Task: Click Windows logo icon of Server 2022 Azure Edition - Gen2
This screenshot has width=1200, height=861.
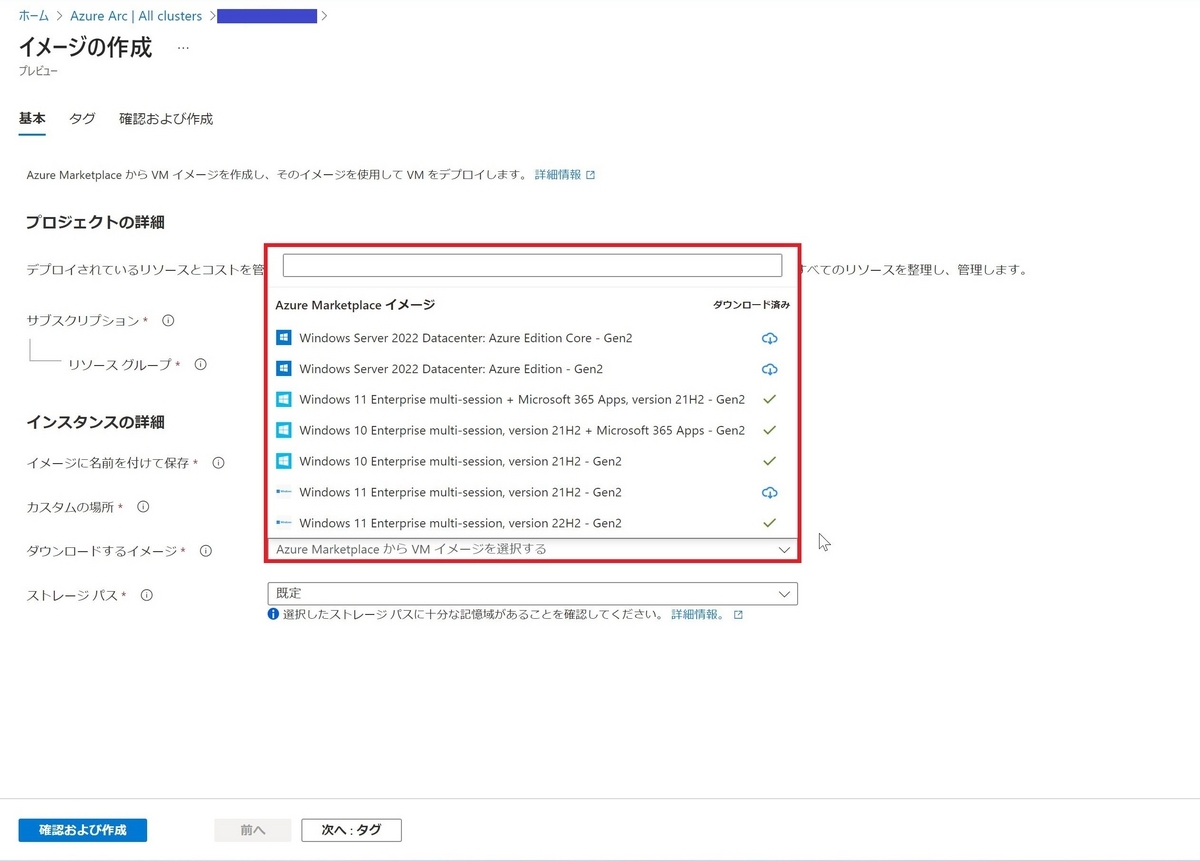Action: (x=283, y=369)
